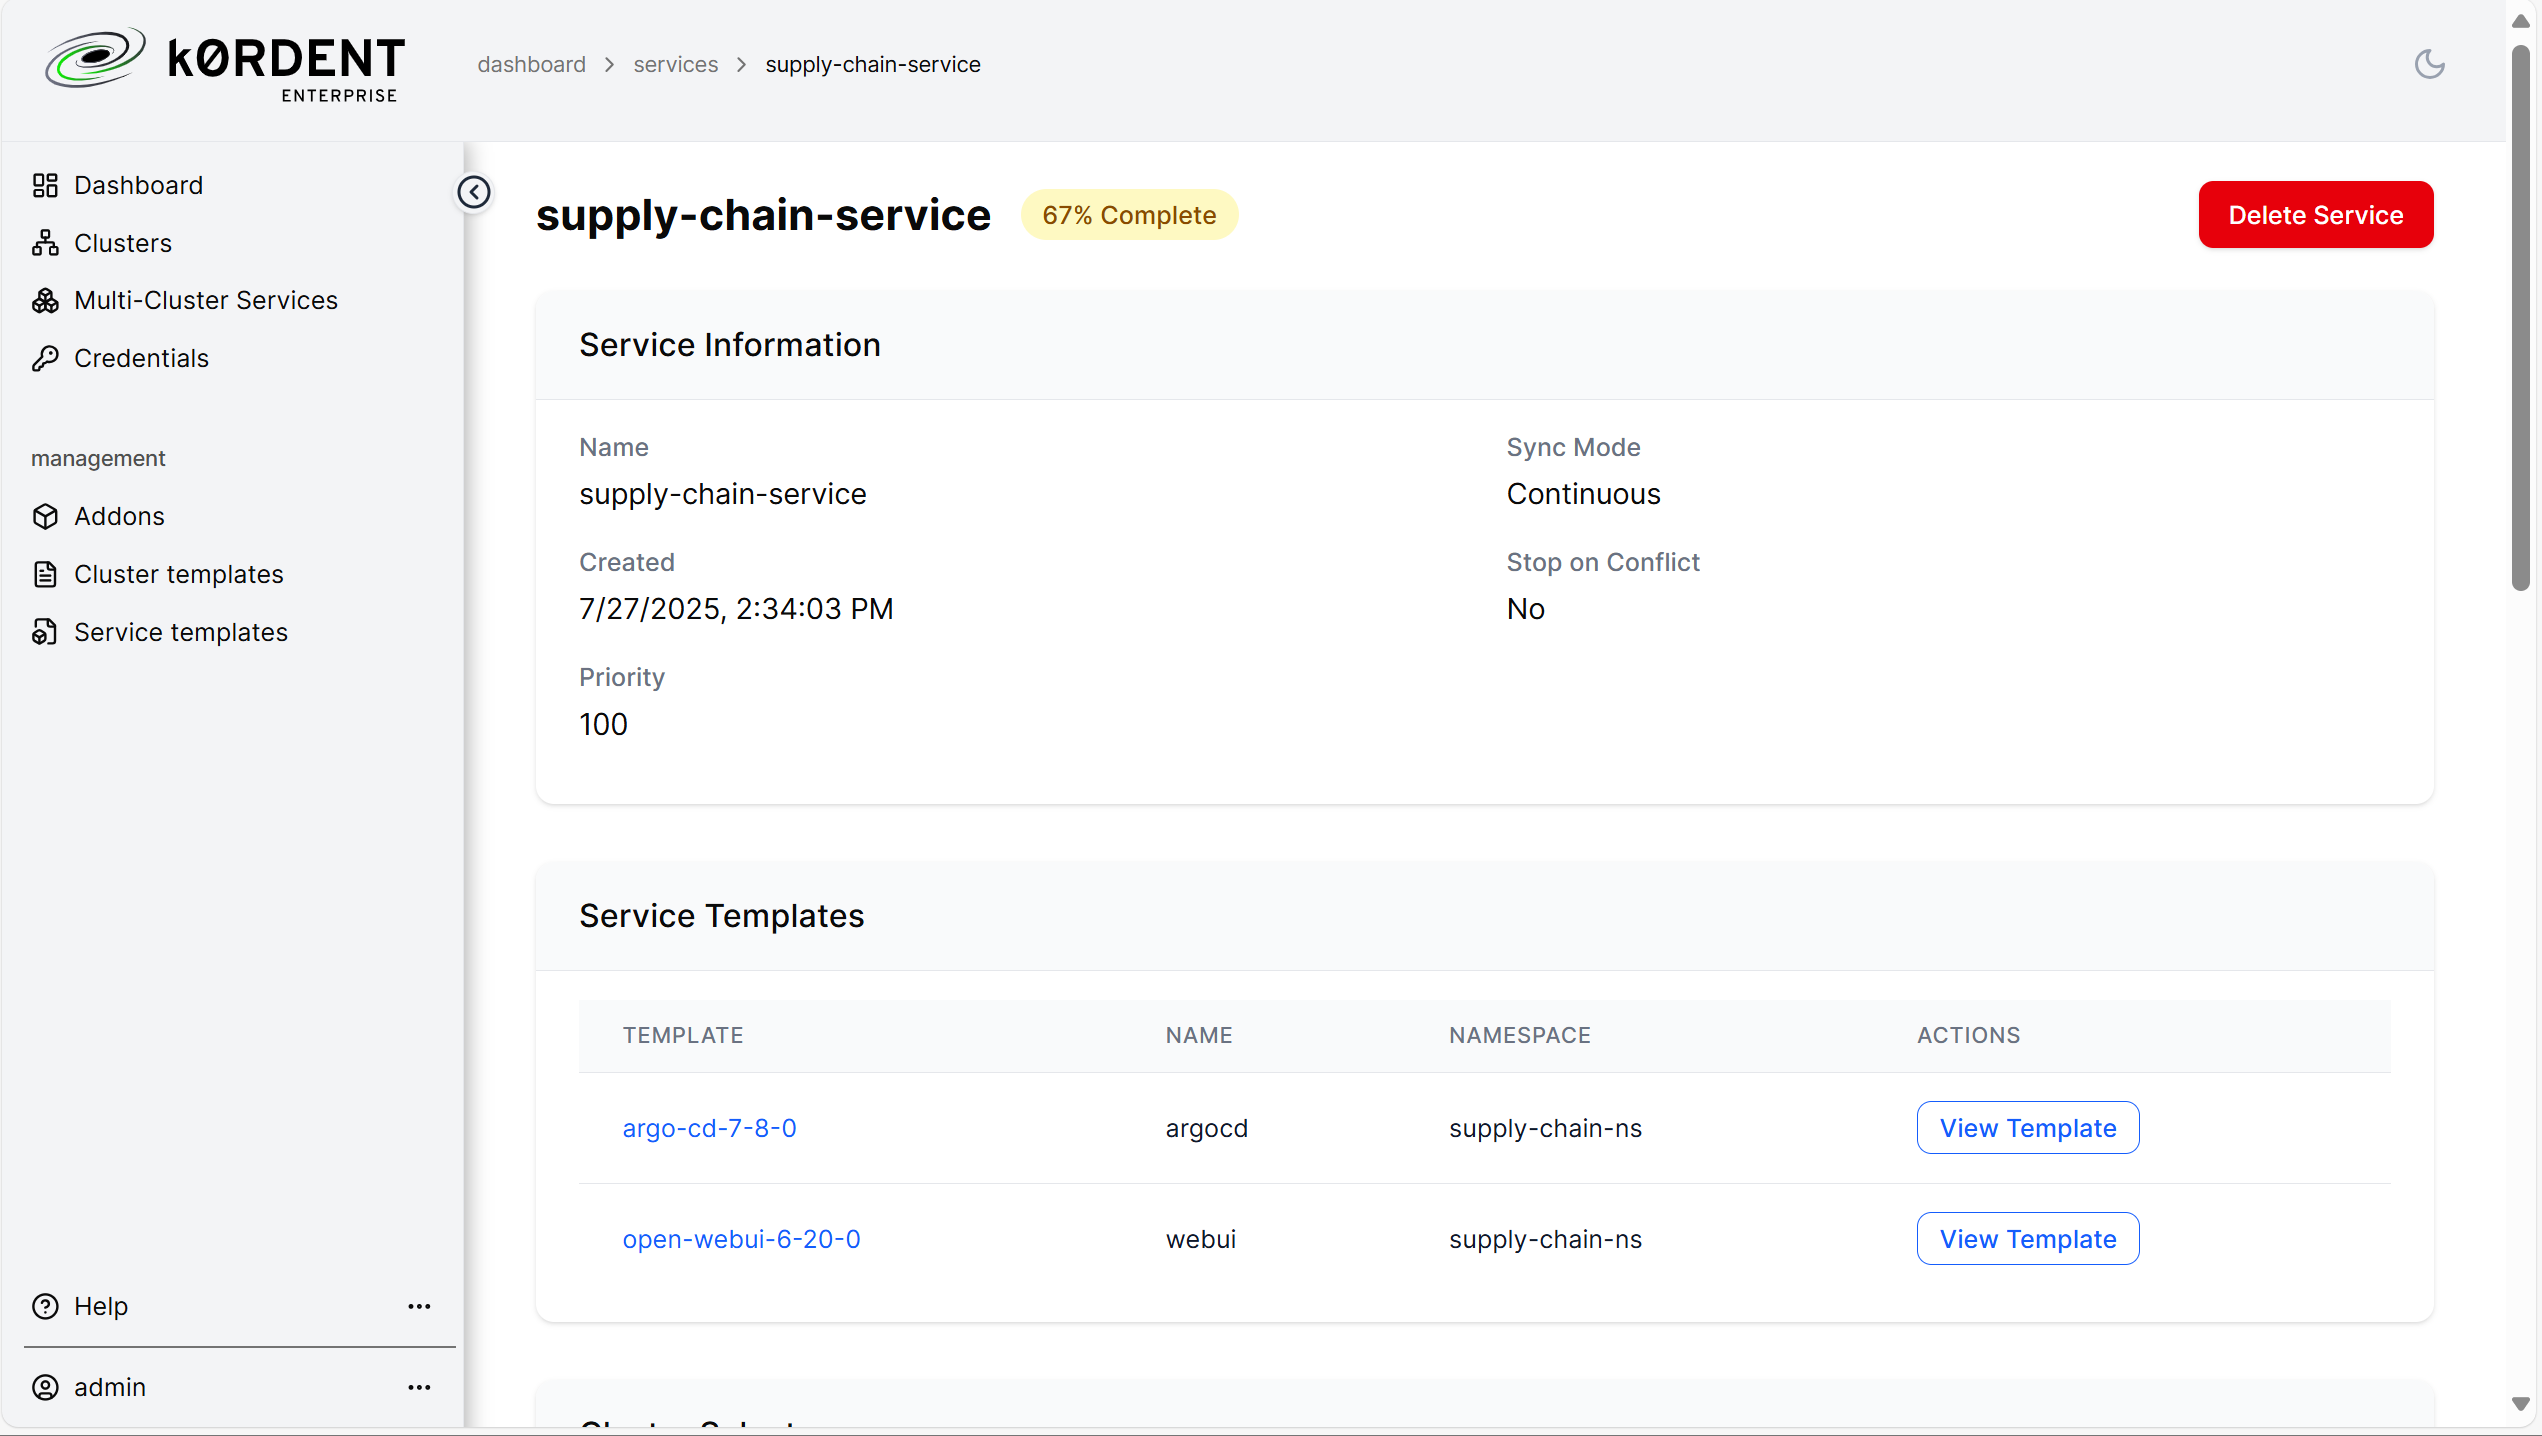Viewport: 2542px width, 1436px height.
Task: Click View Template for argocd row
Action: pos(2027,1128)
